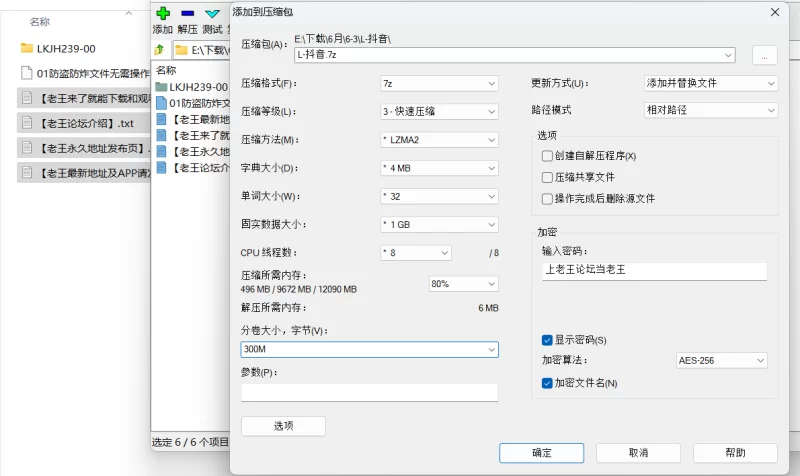Open 更新方式 添加并替换文件 dropdown
The image size is (800, 476).
point(711,83)
